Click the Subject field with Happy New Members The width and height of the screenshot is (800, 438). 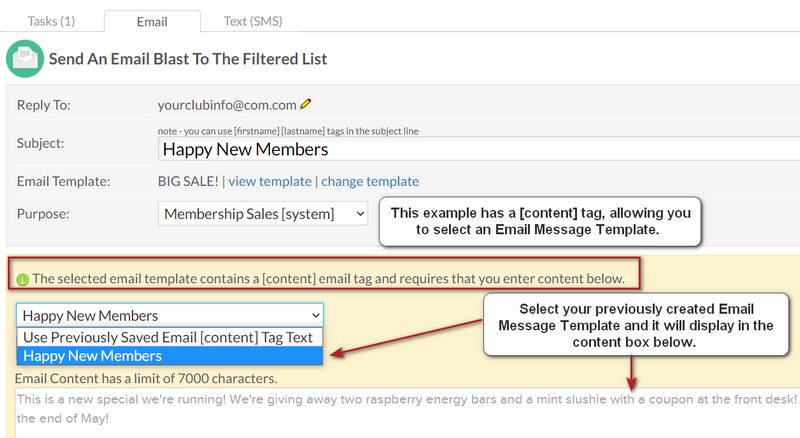(479, 149)
